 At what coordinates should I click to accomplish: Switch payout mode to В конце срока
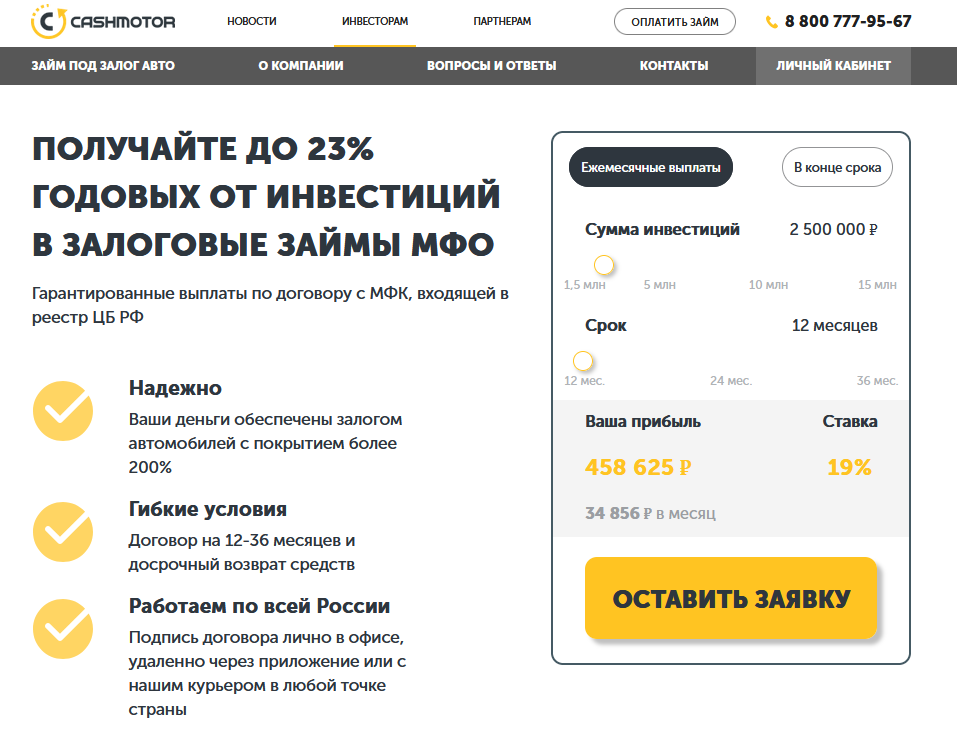[x=837, y=167]
